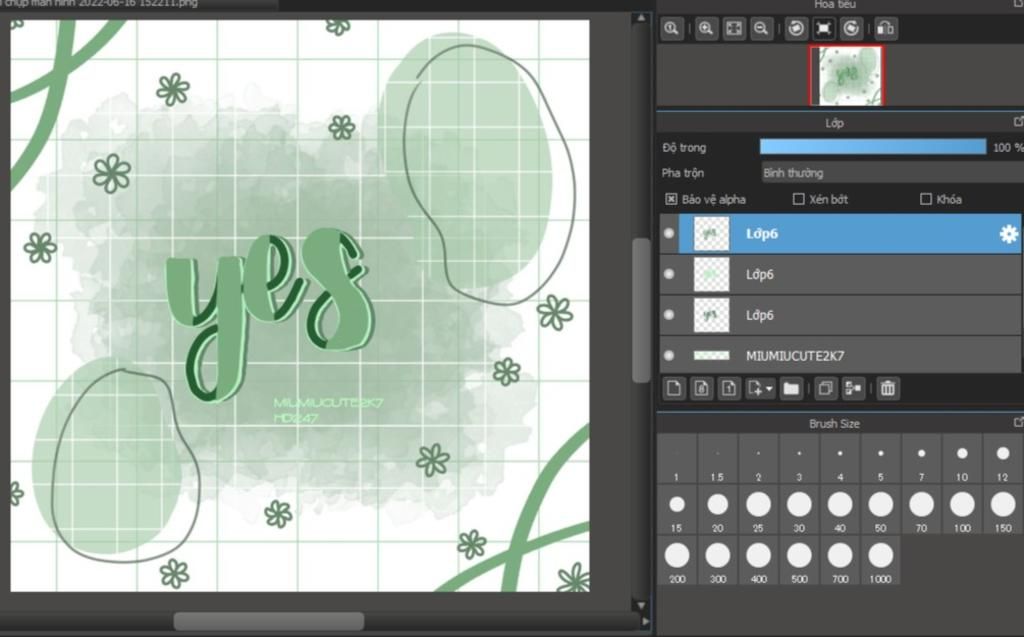
Task: Enable the Xén bớt clipping checkbox
Action: pyautogui.click(x=798, y=199)
